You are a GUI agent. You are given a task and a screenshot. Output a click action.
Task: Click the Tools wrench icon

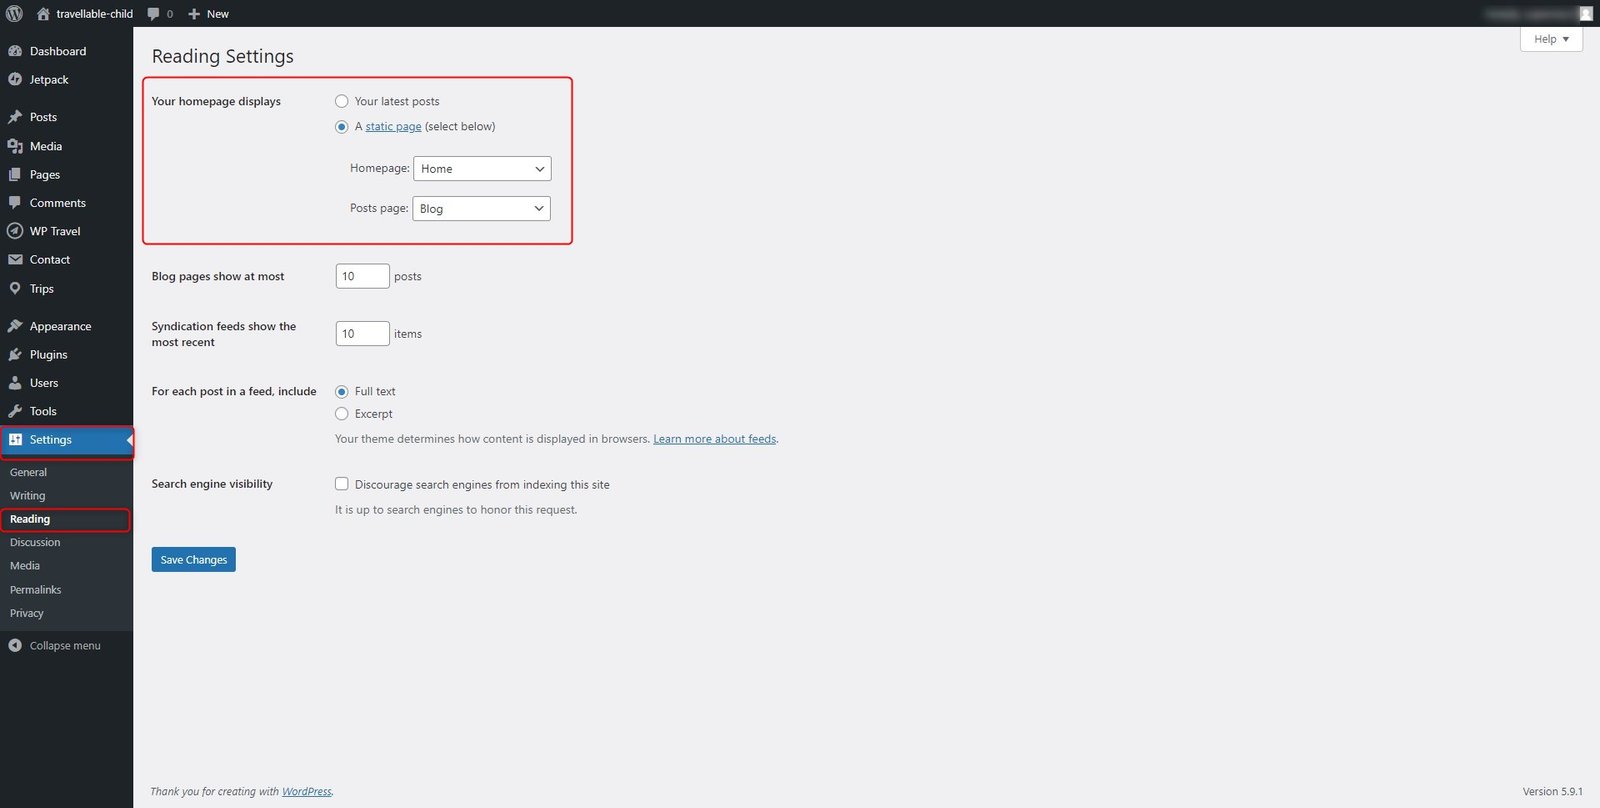pos(15,411)
